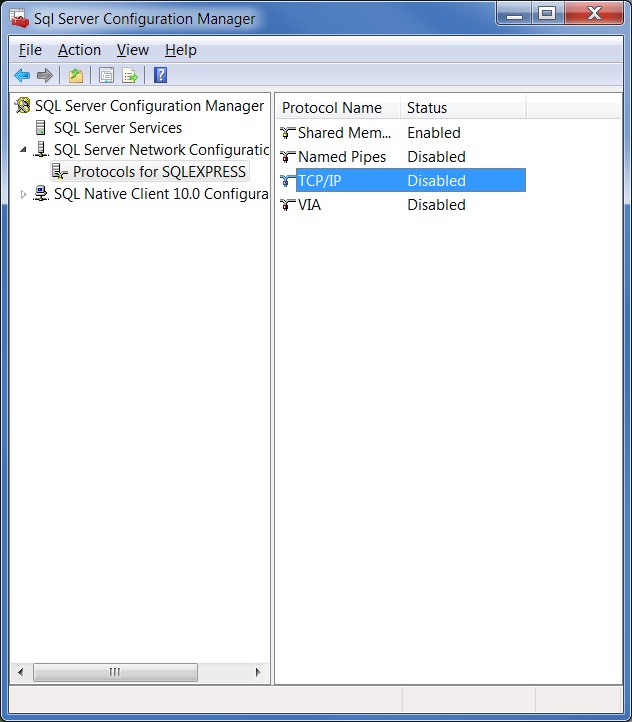Minimize the Configuration Manager window
The width and height of the screenshot is (632, 722).
click(x=514, y=14)
